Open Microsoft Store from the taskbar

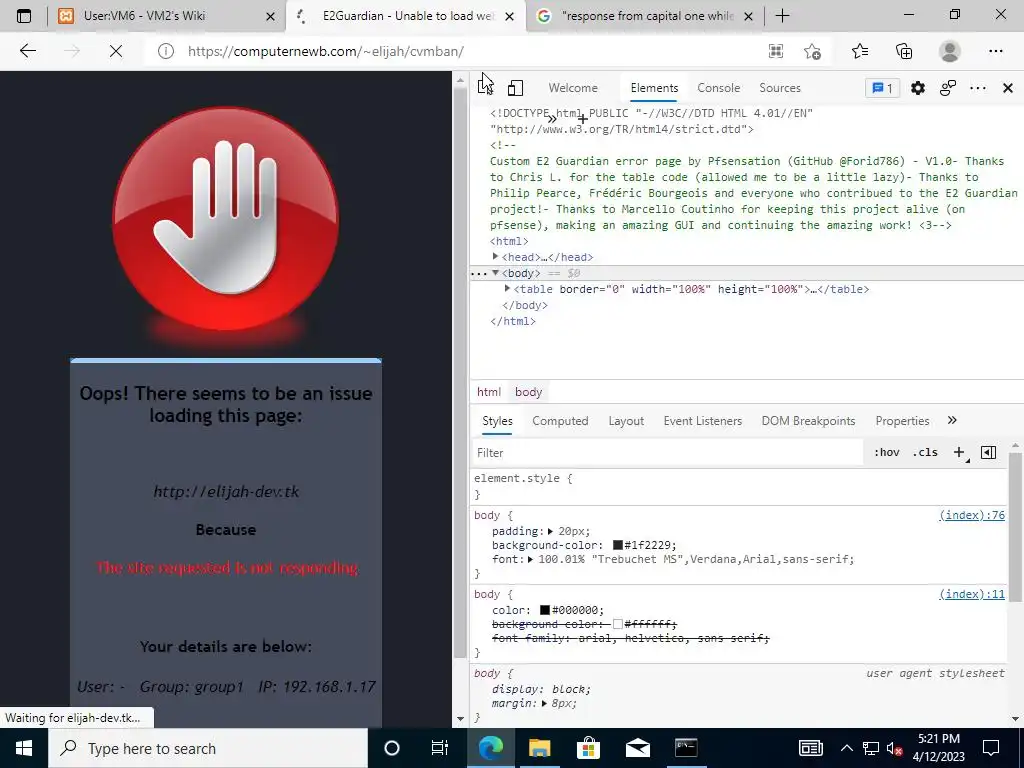(x=588, y=748)
